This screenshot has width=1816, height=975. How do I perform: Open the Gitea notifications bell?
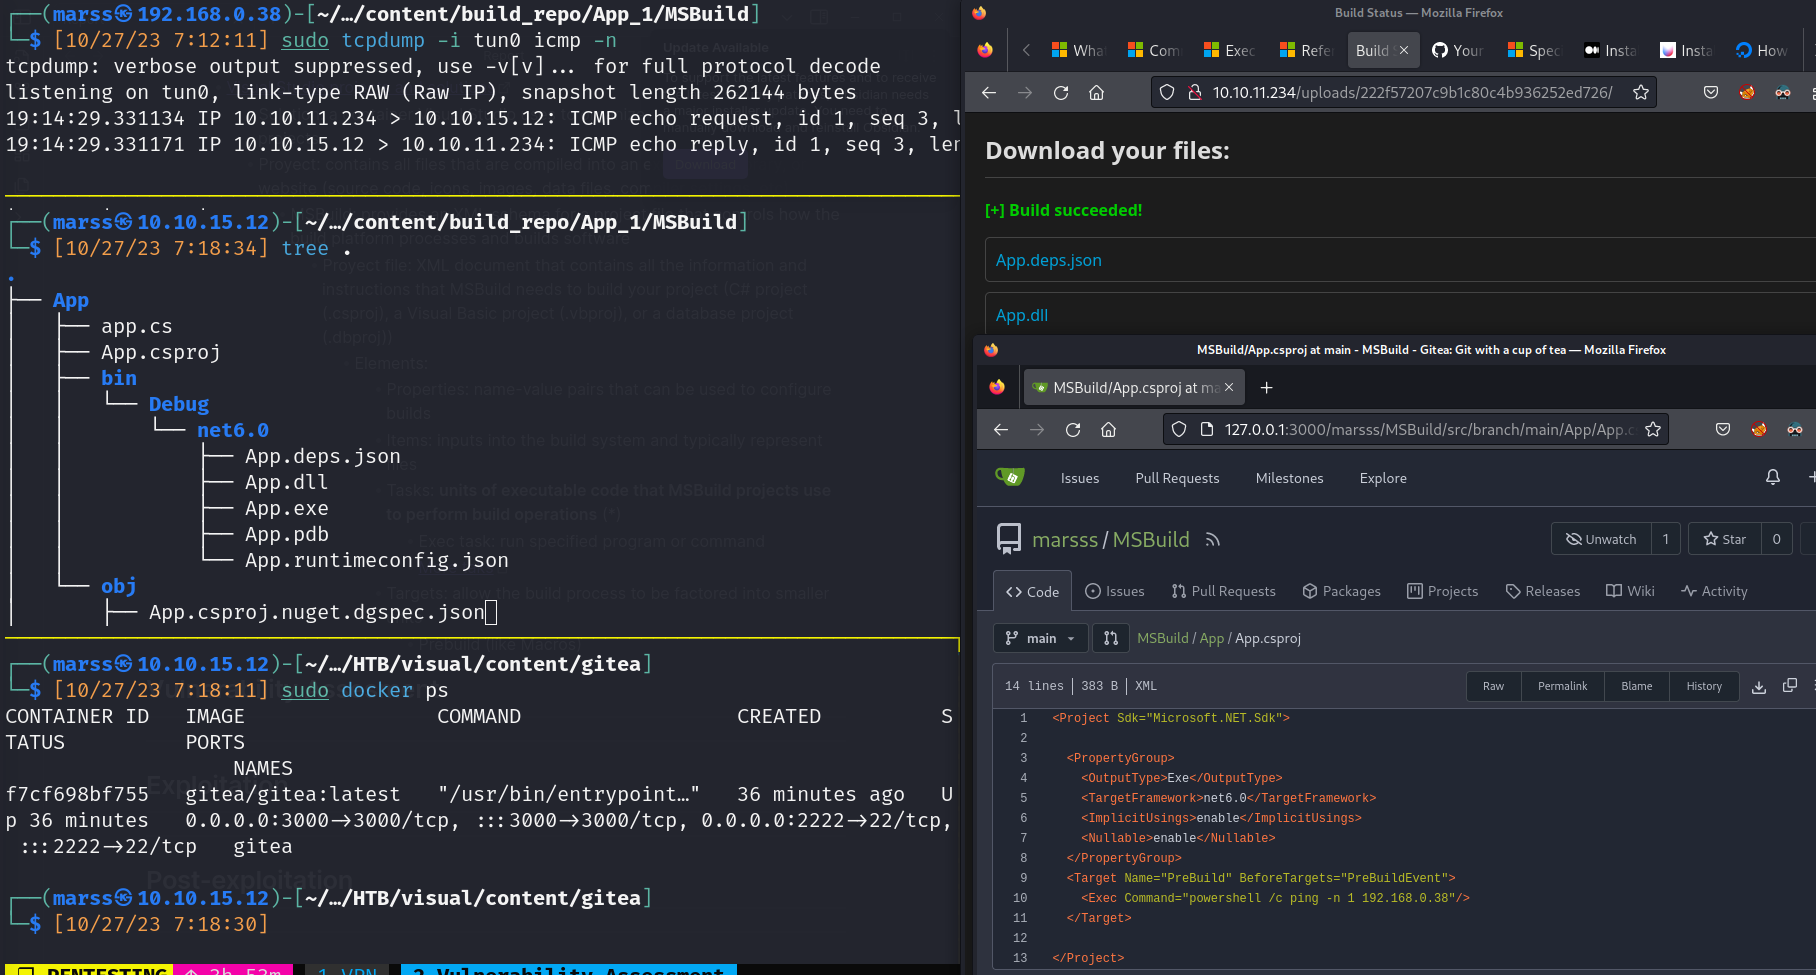pyautogui.click(x=1772, y=478)
